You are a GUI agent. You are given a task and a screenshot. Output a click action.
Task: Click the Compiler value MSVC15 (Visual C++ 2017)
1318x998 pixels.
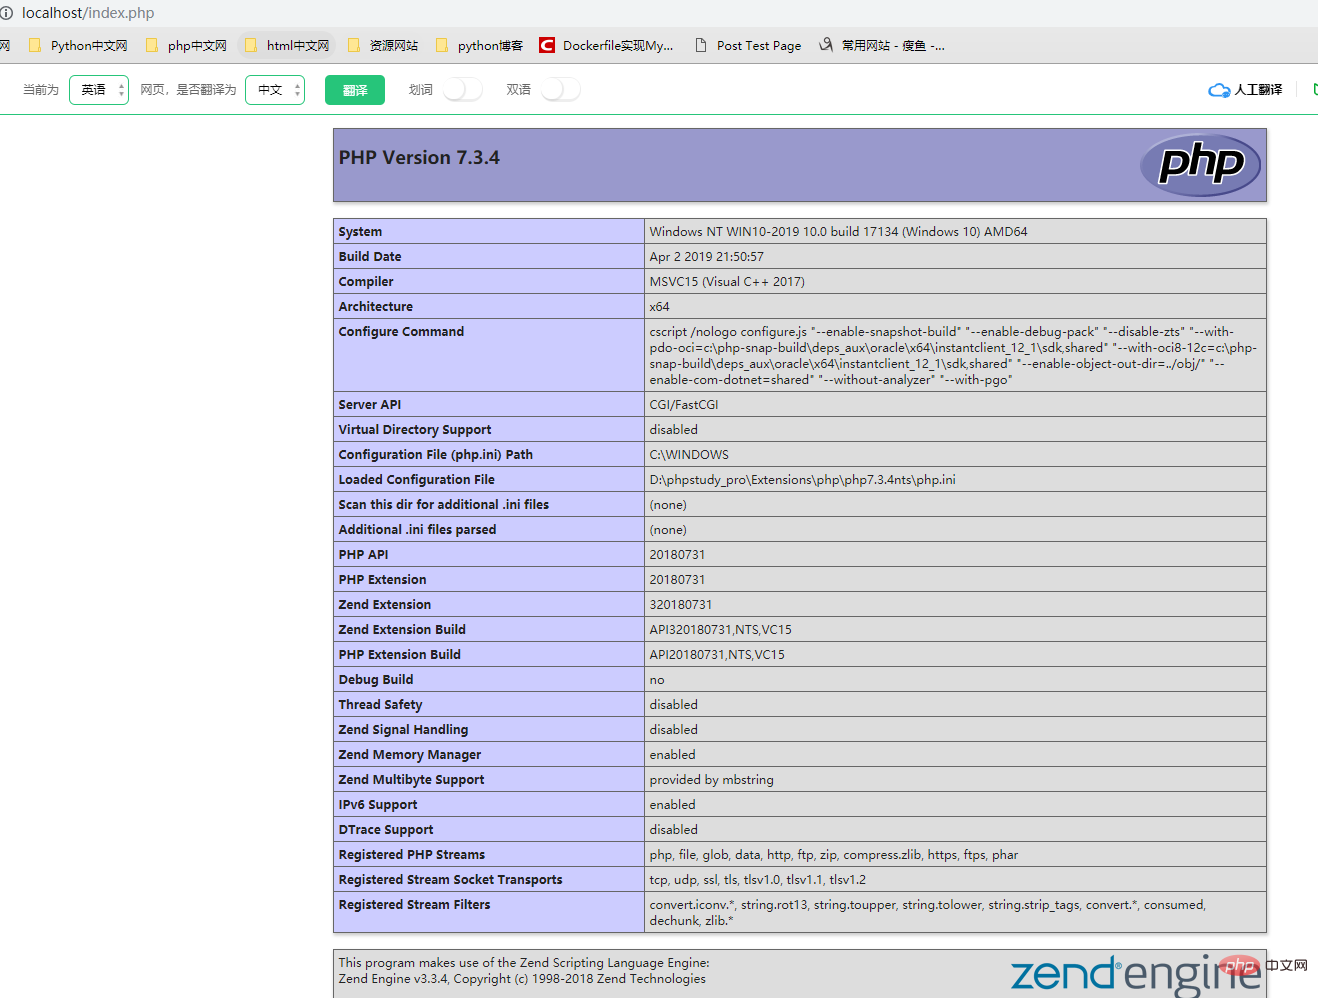point(727,281)
